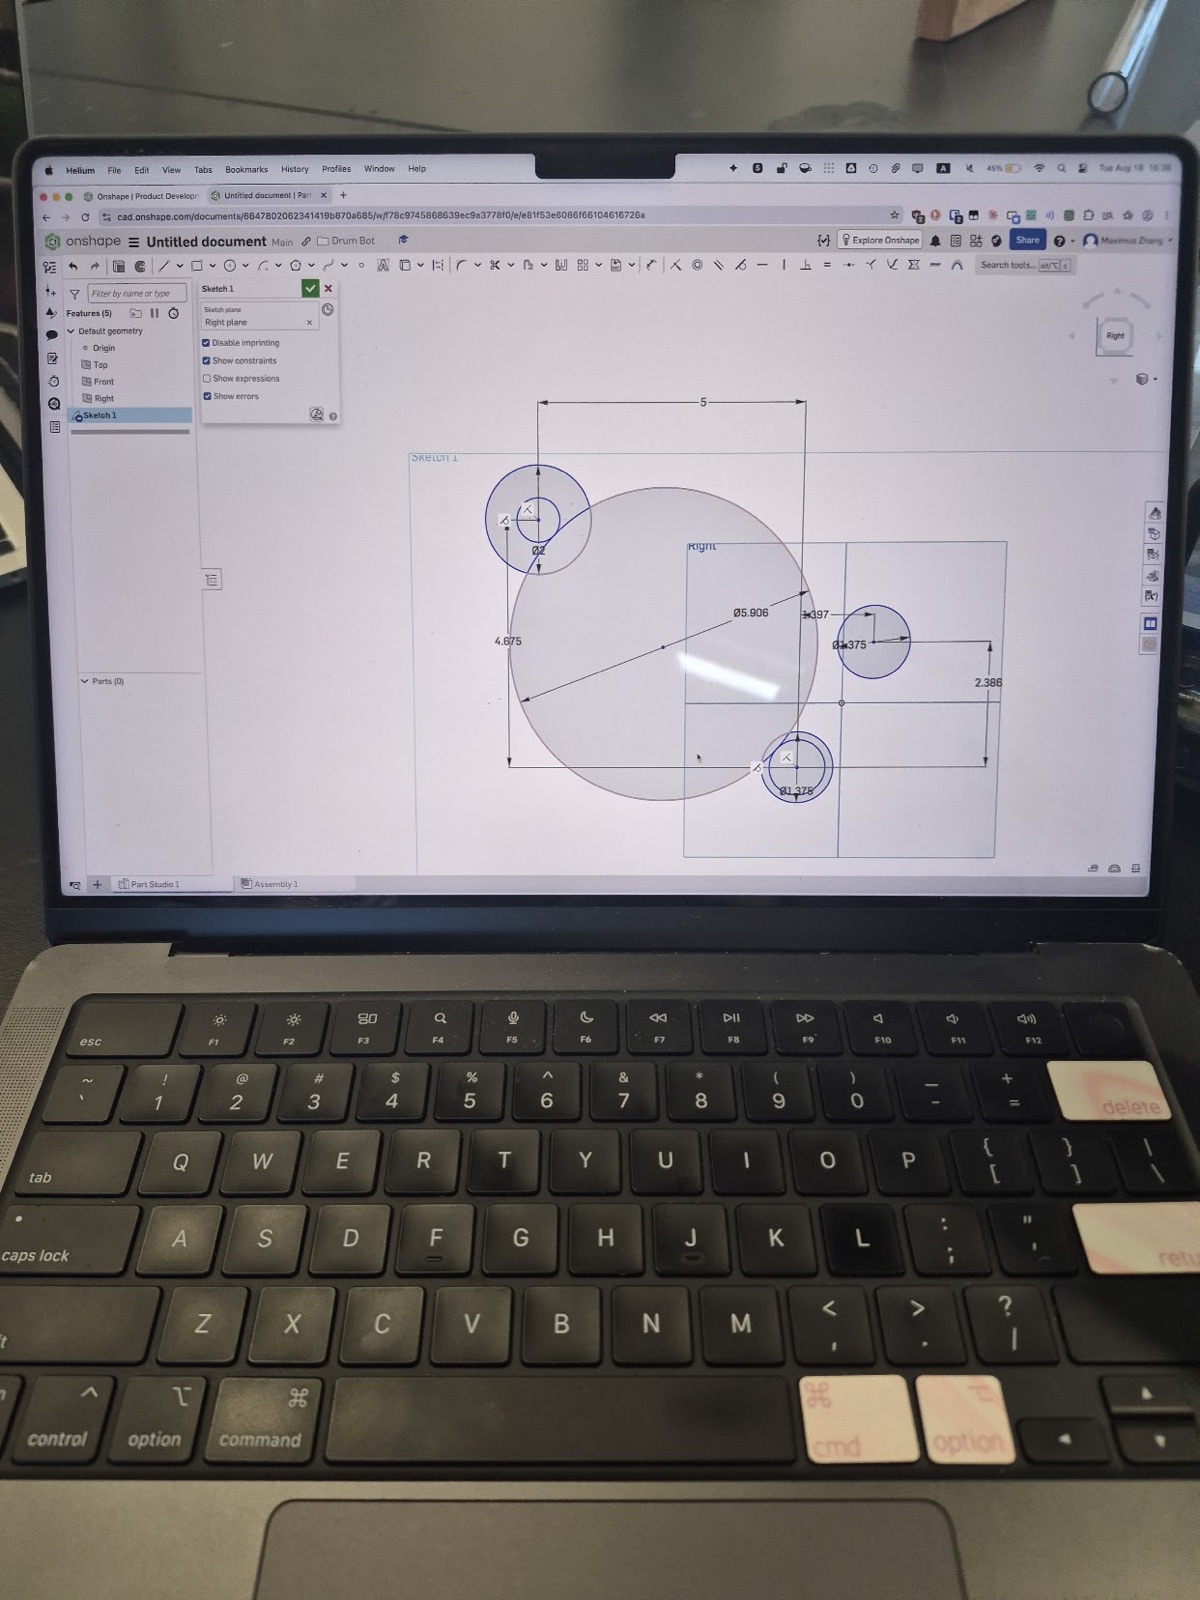The image size is (1200, 1600).
Task: Apply the Tangent constraint
Action: [x=740, y=265]
